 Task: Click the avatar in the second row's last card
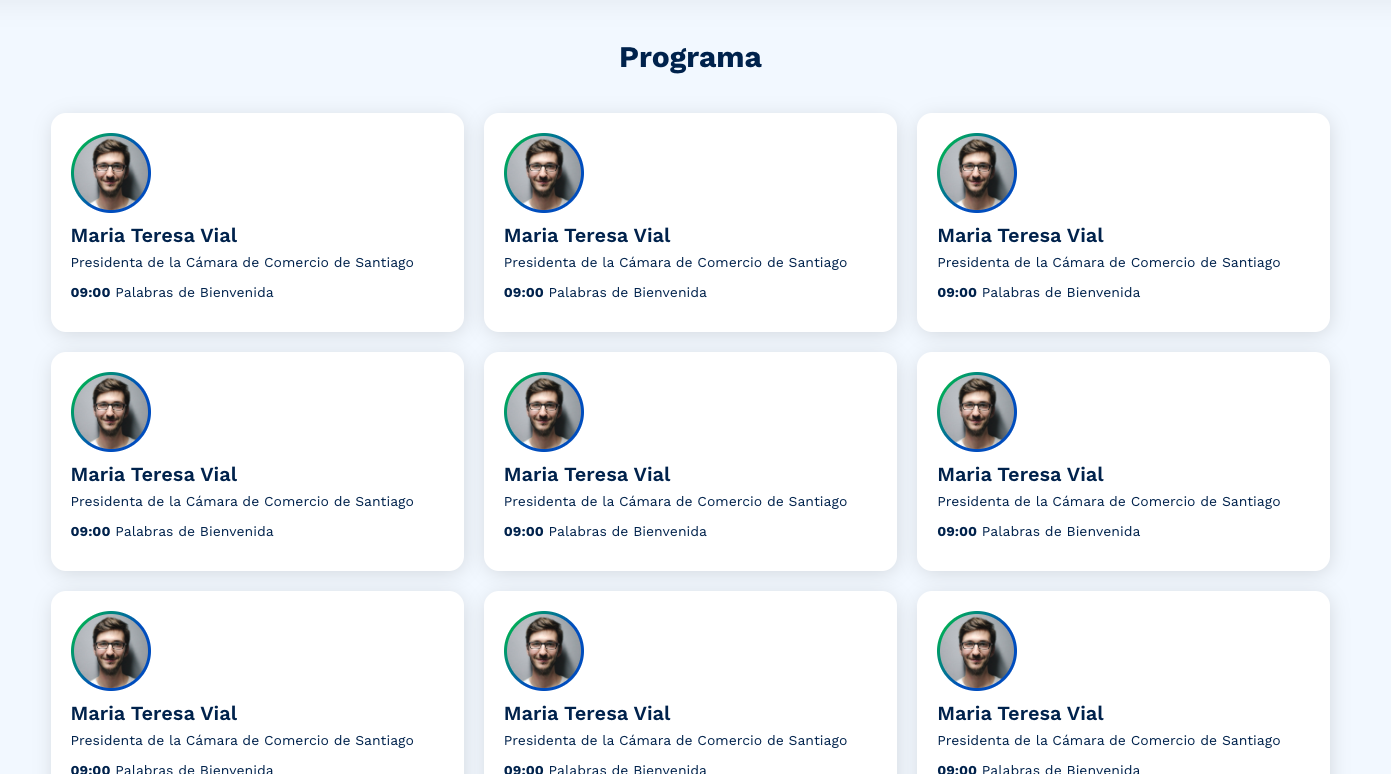977,412
